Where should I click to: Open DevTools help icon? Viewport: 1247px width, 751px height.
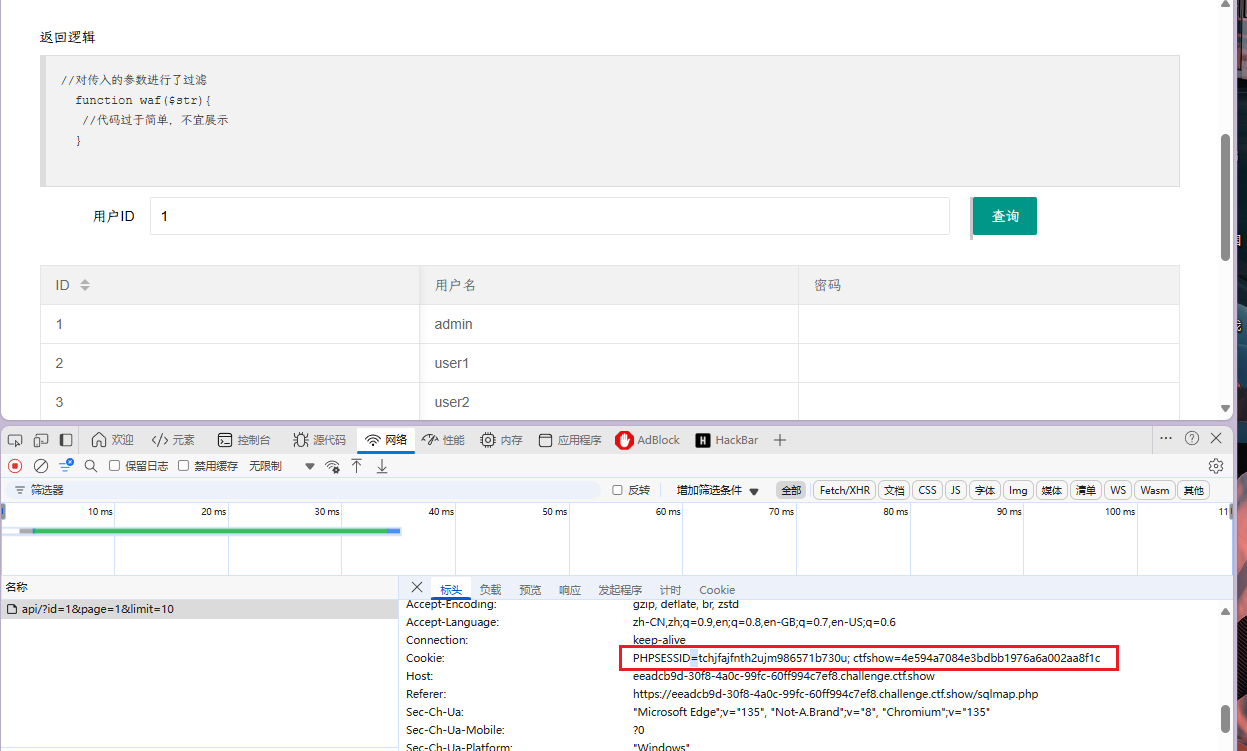tap(1192, 439)
